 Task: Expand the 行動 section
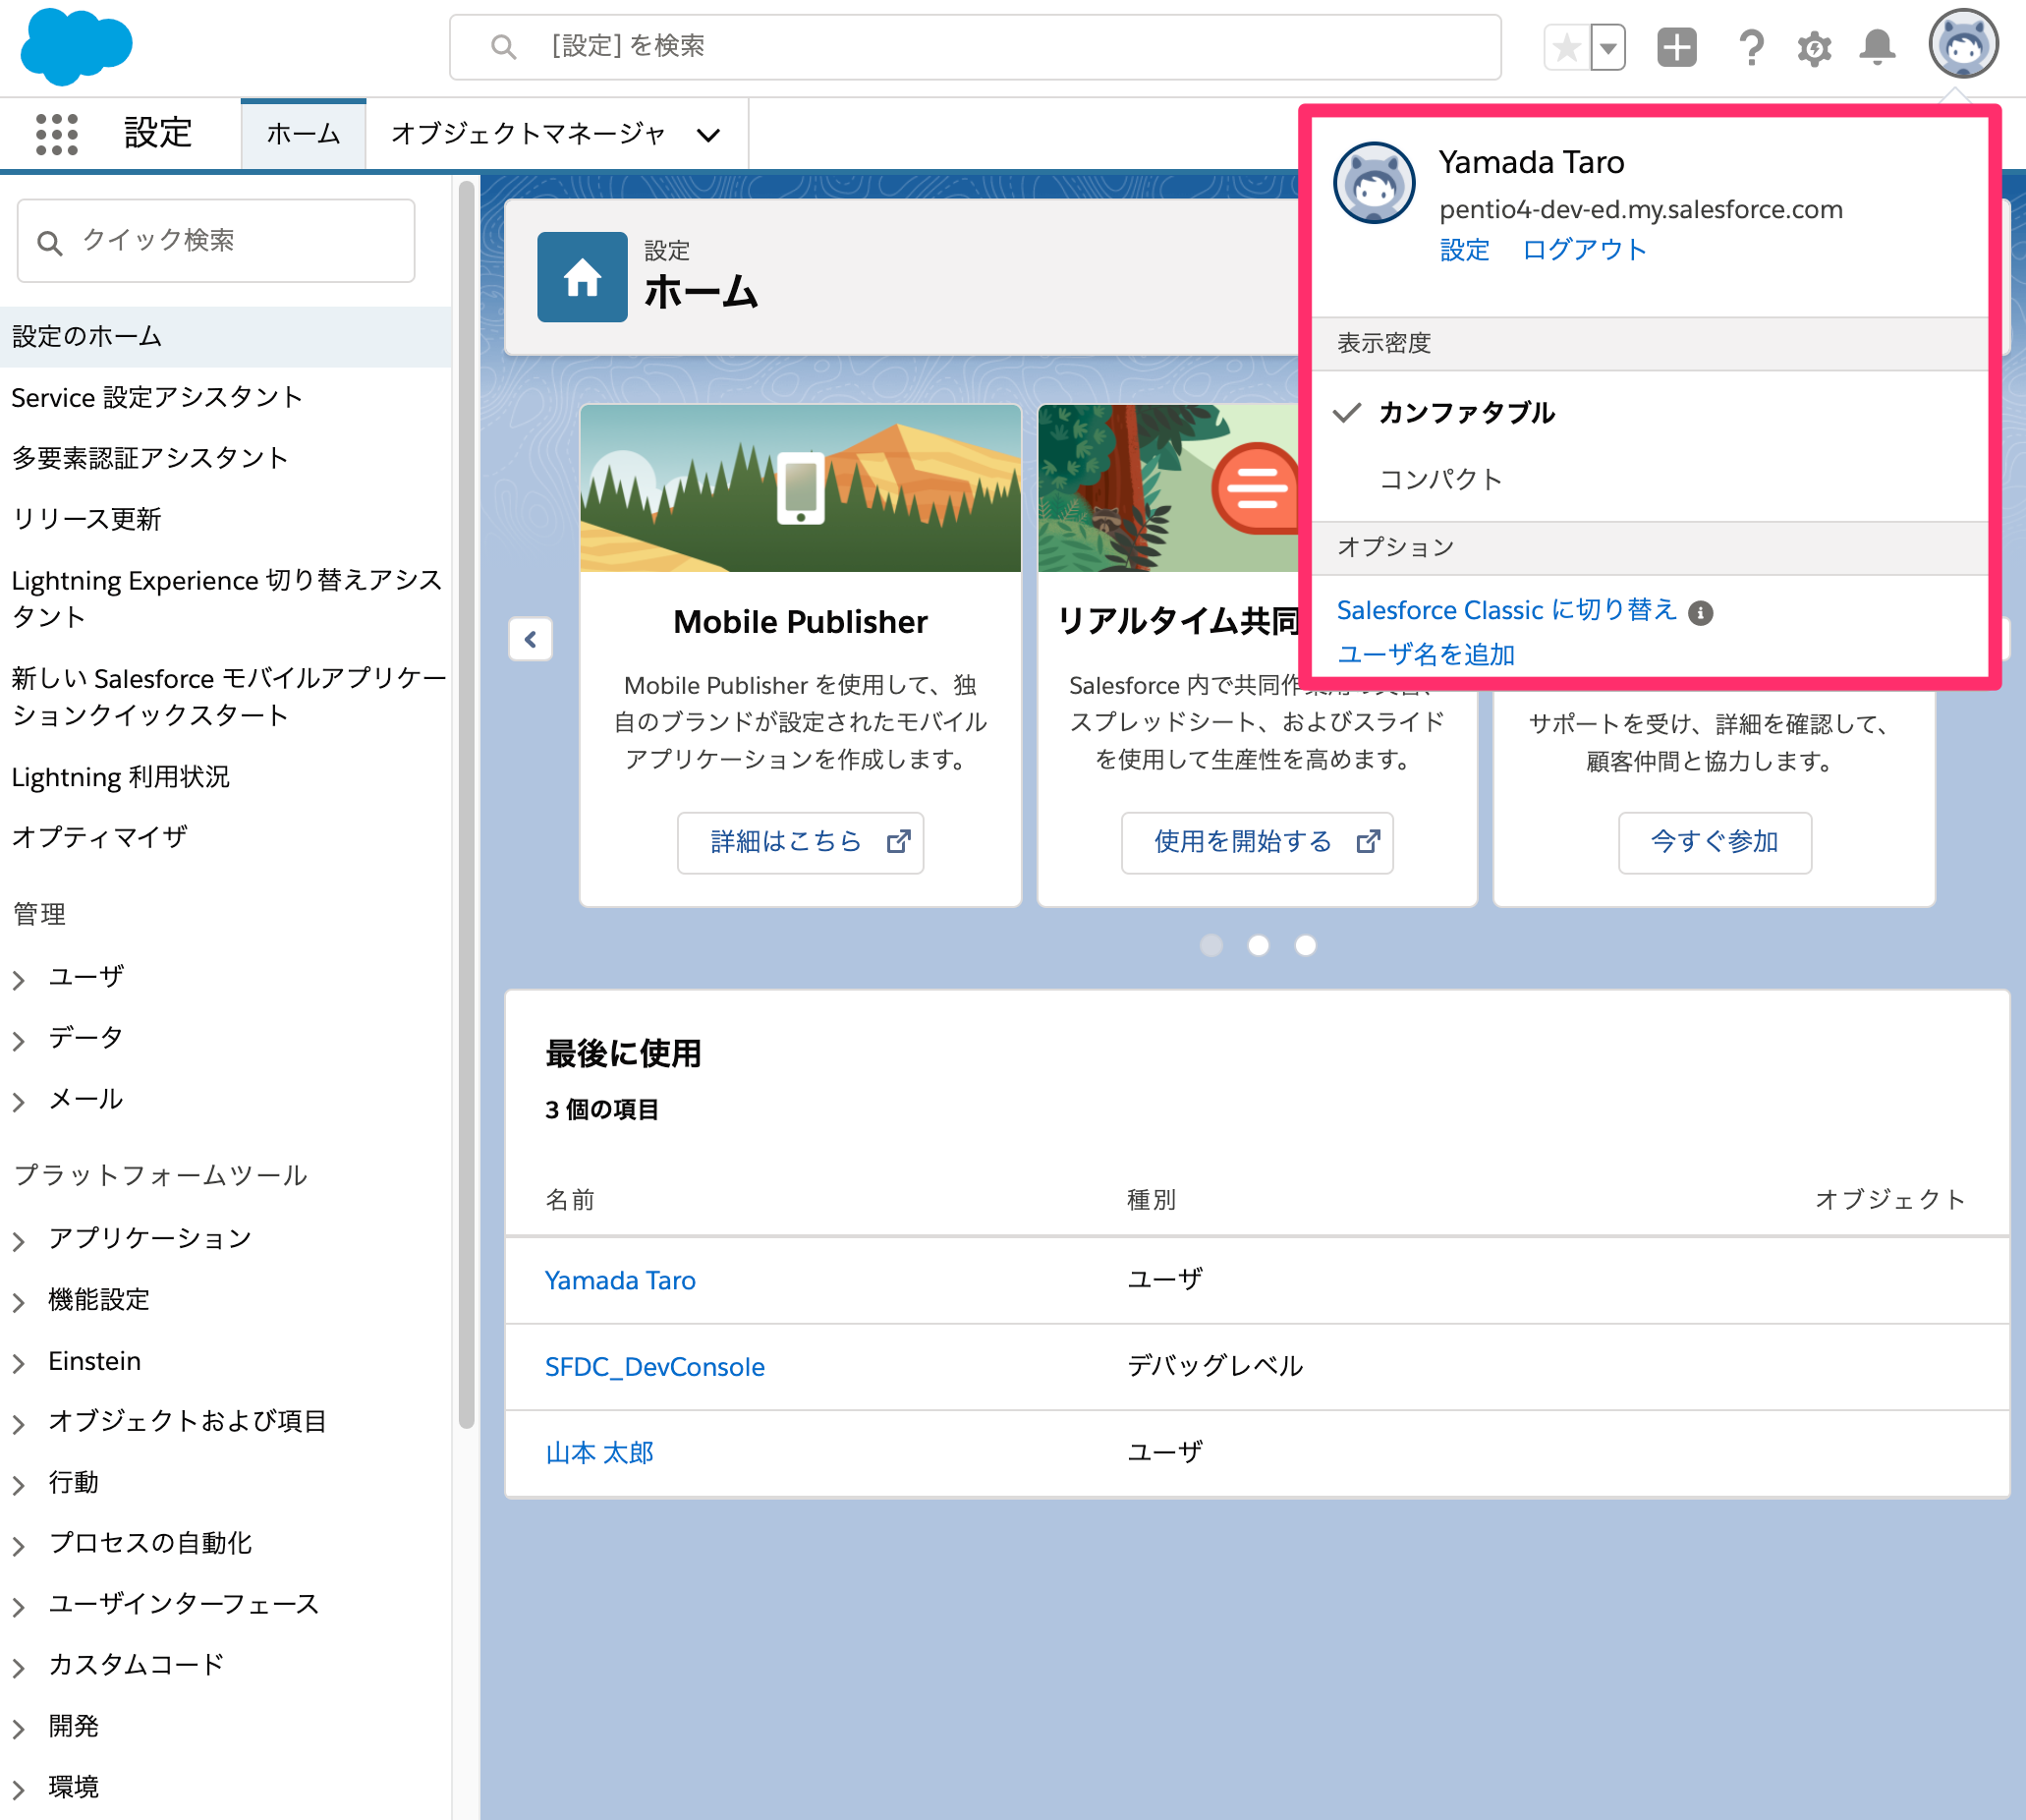(18, 1485)
